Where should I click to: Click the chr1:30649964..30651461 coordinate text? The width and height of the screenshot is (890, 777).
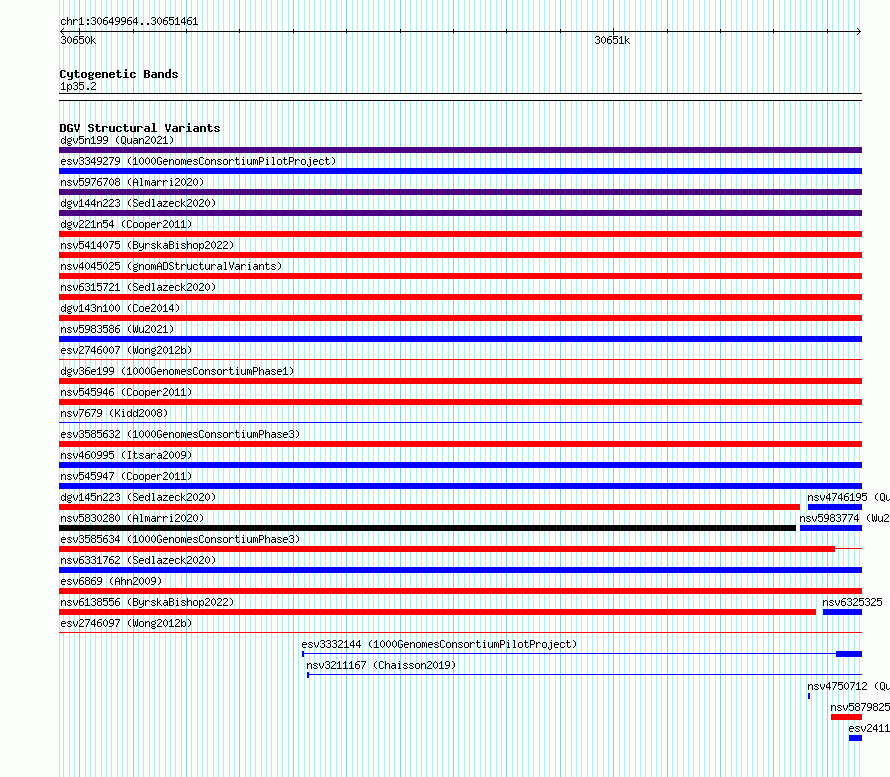pyautogui.click(x=129, y=21)
